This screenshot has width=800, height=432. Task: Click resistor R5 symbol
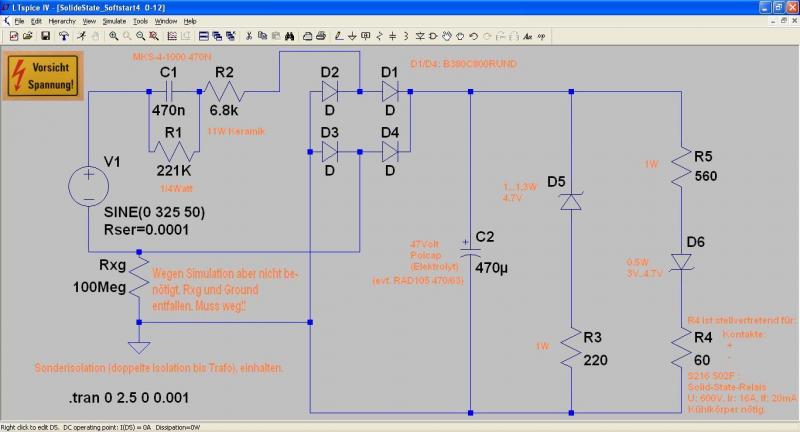click(x=682, y=167)
